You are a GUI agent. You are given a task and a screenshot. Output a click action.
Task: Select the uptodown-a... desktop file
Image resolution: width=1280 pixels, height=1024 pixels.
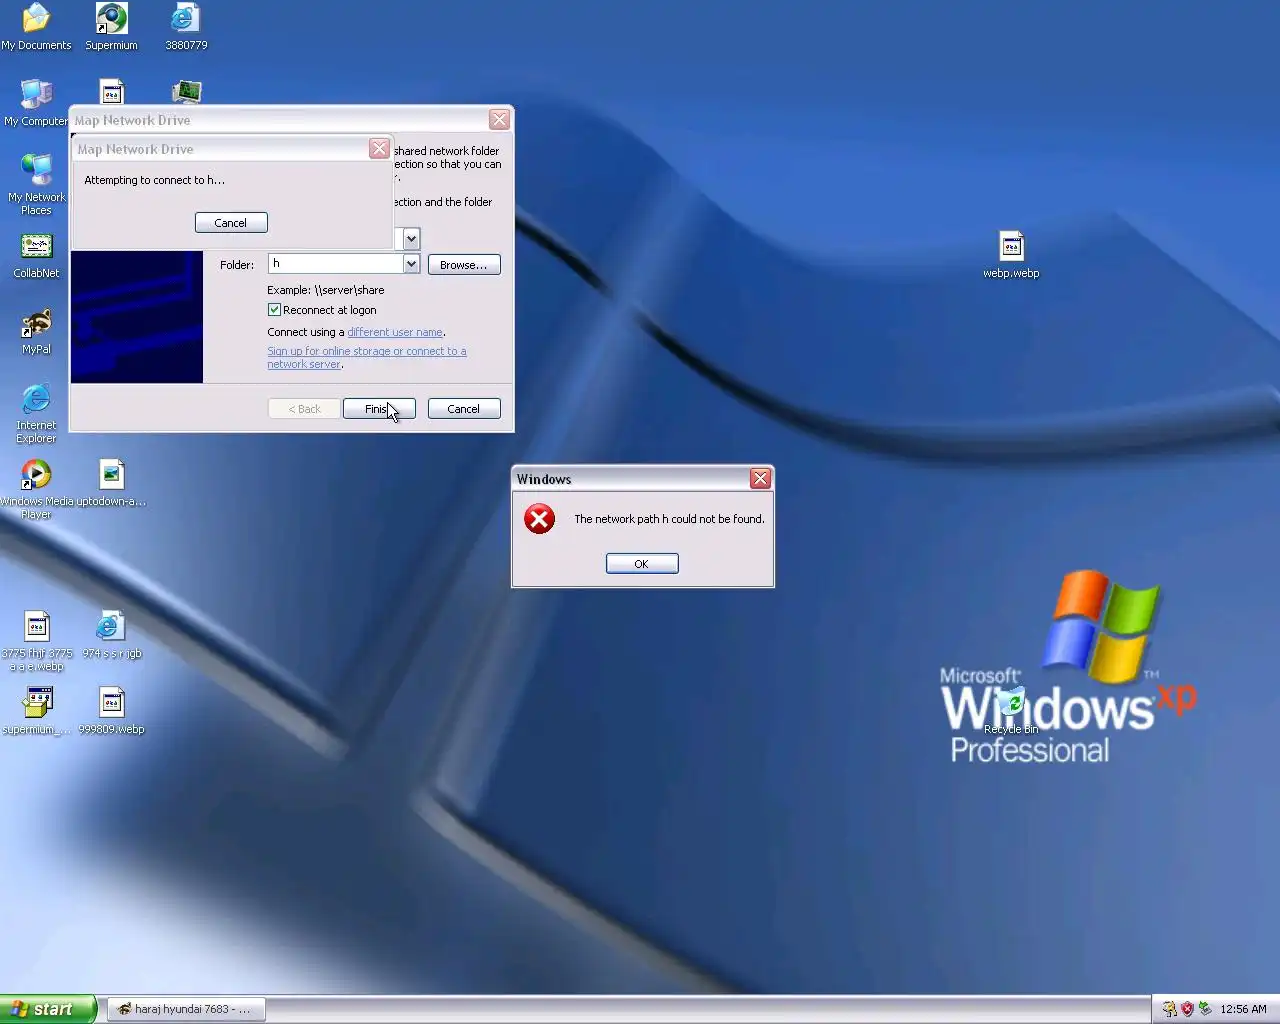click(111, 483)
